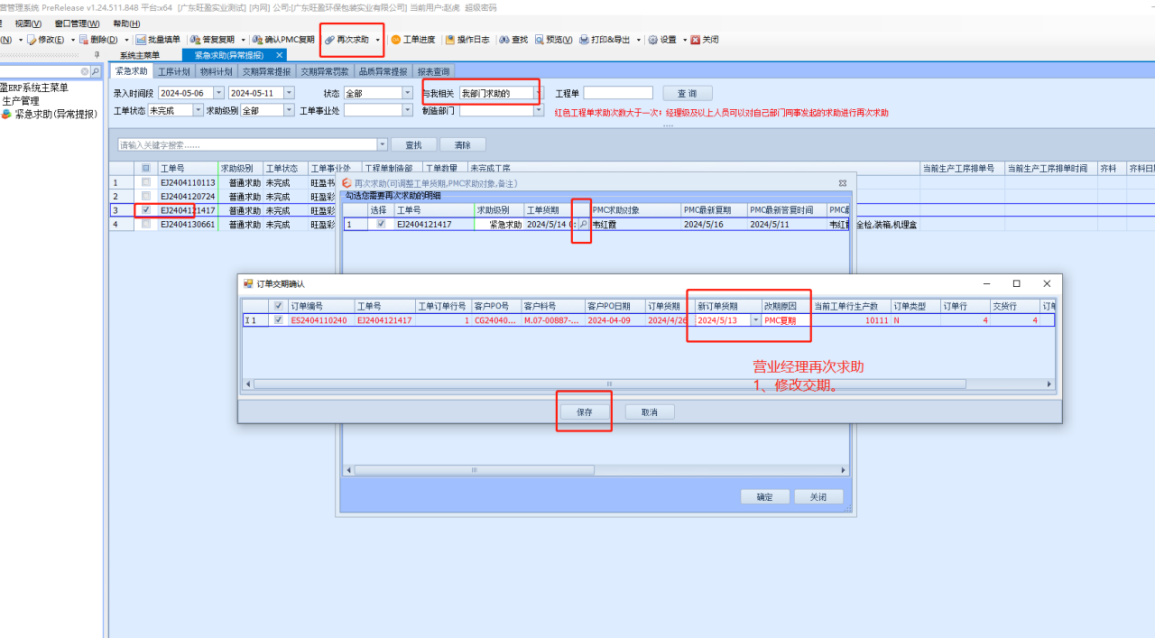Viewport: 1156px width, 639px height.
Task: Open the 视图(V) menu
Action: (28, 24)
